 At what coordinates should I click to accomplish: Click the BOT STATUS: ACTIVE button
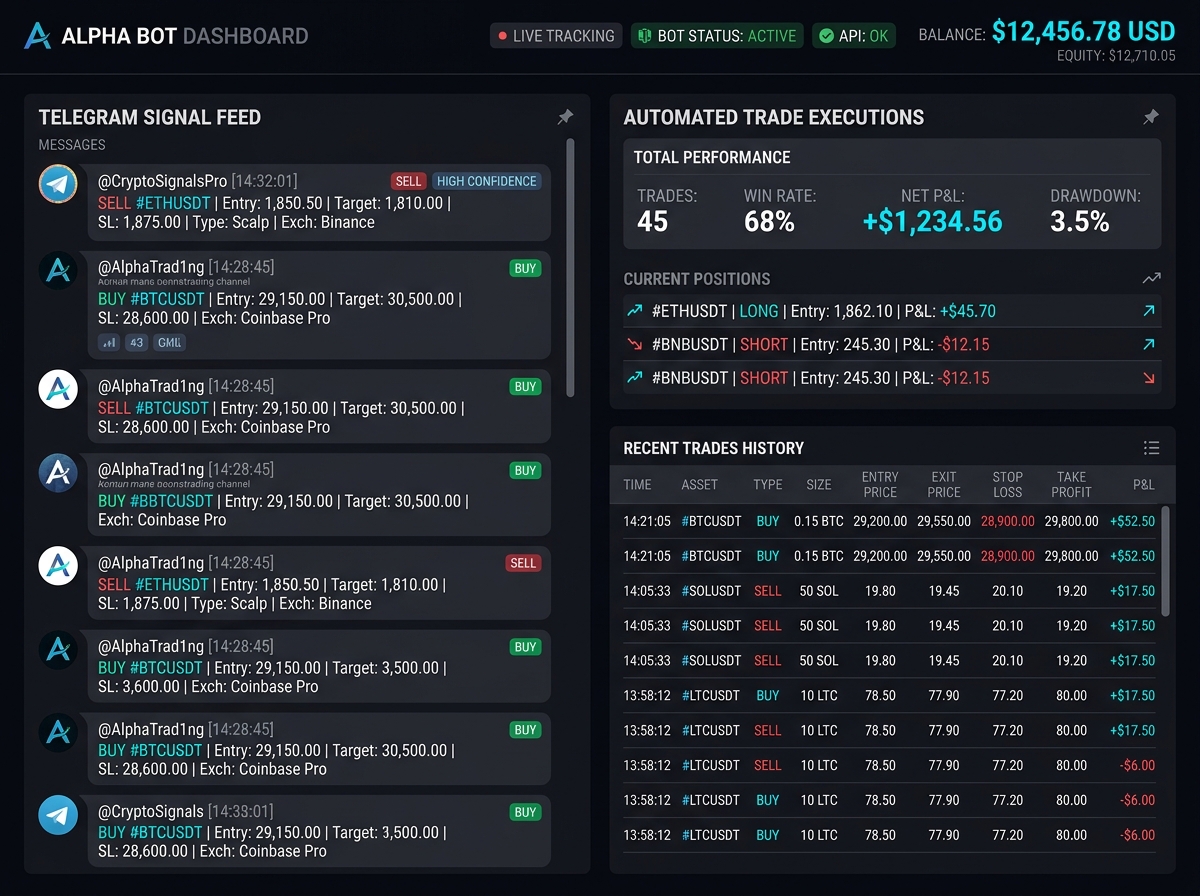[717, 35]
